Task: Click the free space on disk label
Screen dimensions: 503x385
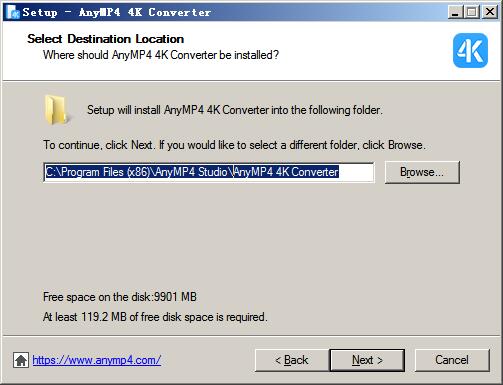Action: (120, 297)
